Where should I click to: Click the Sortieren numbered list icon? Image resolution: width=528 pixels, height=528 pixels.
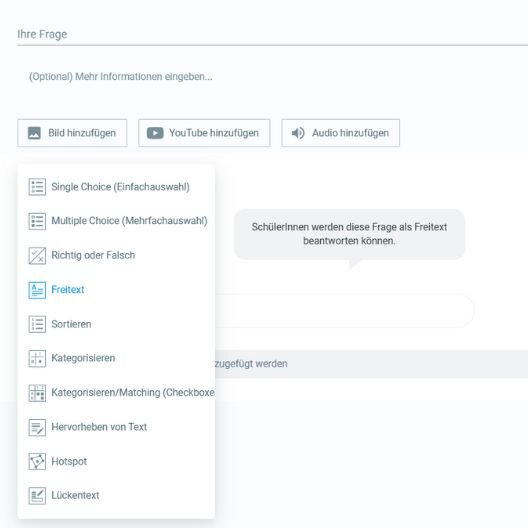click(x=37, y=324)
